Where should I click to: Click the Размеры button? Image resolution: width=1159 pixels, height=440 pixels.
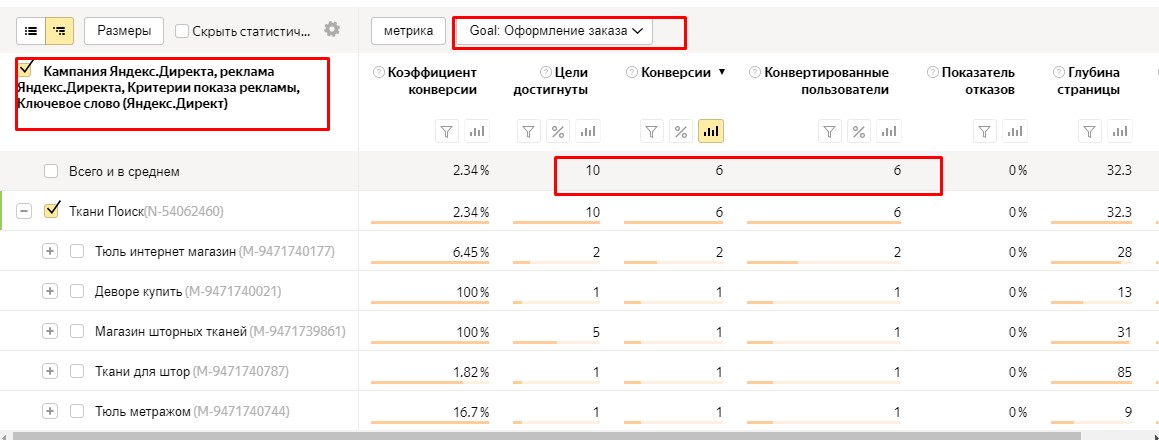click(124, 31)
